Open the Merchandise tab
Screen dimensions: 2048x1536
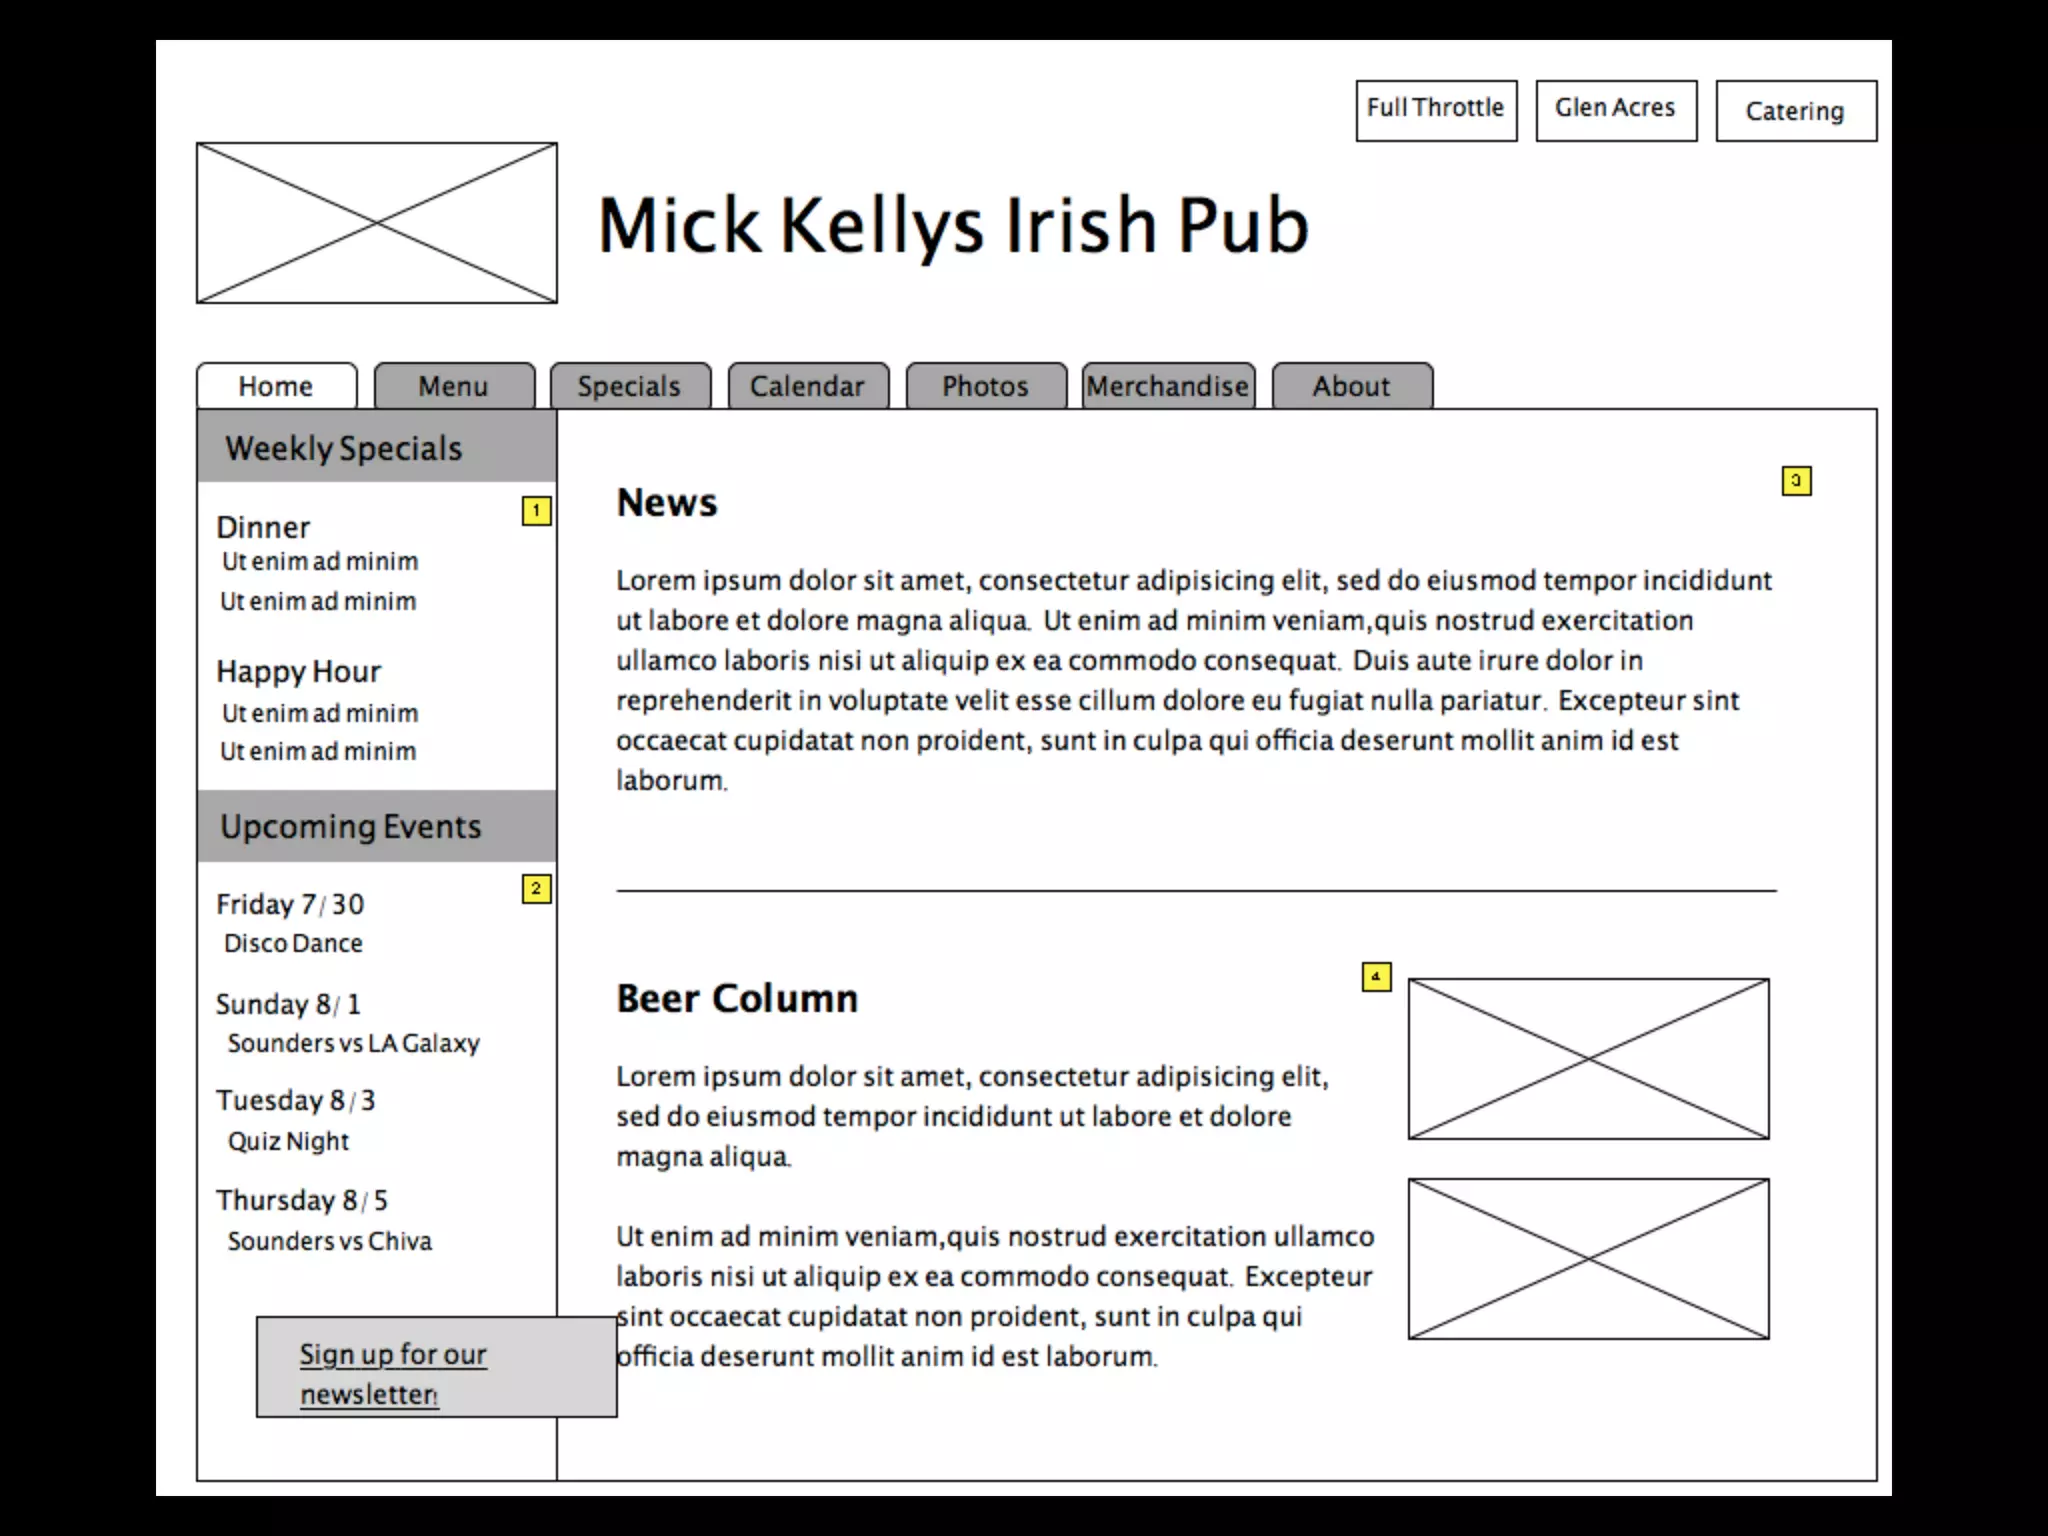1168,386
